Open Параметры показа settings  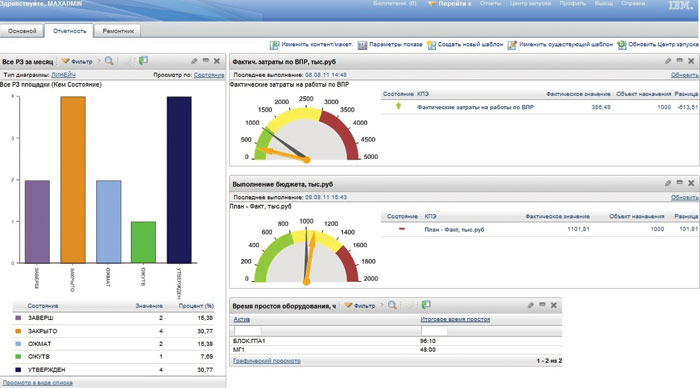coord(390,45)
